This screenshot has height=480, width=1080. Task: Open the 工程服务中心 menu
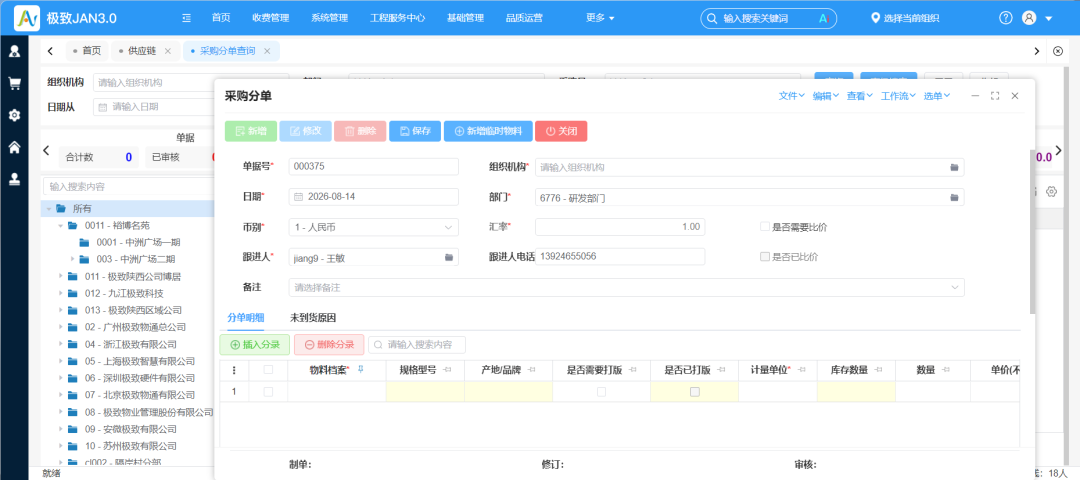click(x=397, y=19)
